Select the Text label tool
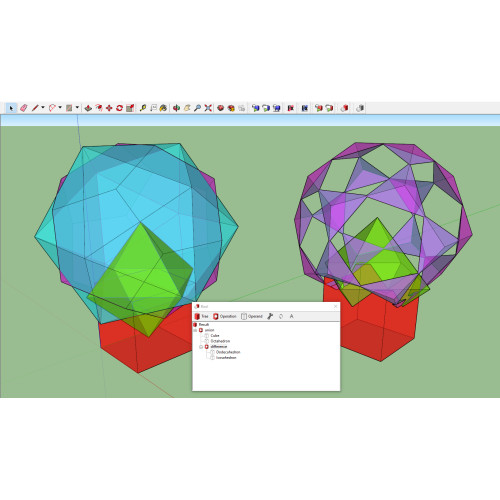 153,108
